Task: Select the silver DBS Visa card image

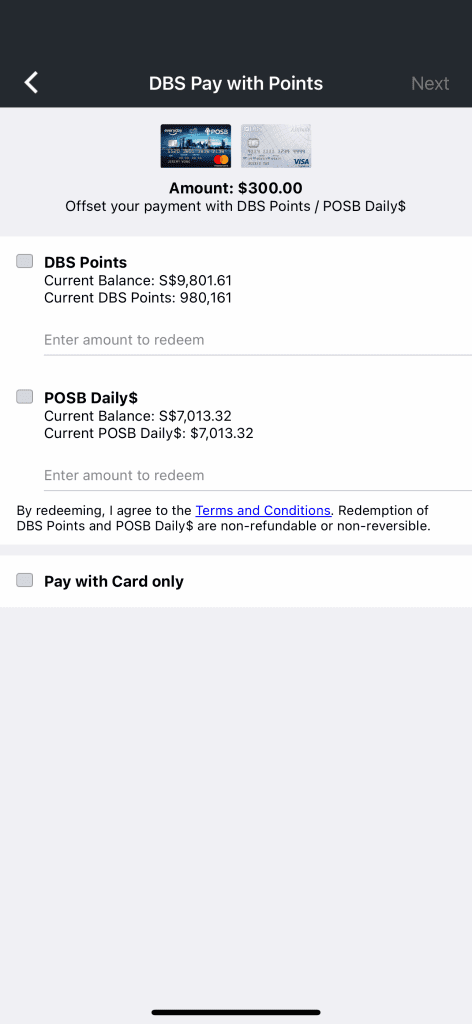Action: pos(275,146)
